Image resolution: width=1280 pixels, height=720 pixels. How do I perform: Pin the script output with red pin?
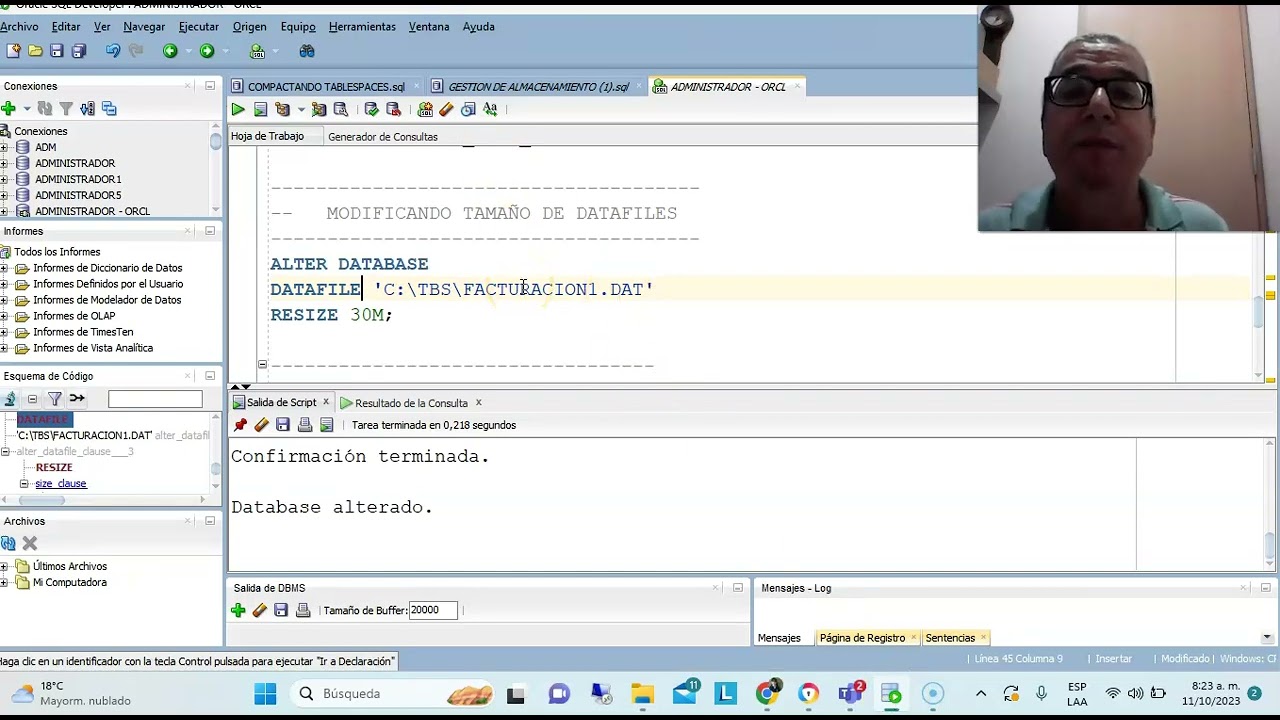pos(240,425)
